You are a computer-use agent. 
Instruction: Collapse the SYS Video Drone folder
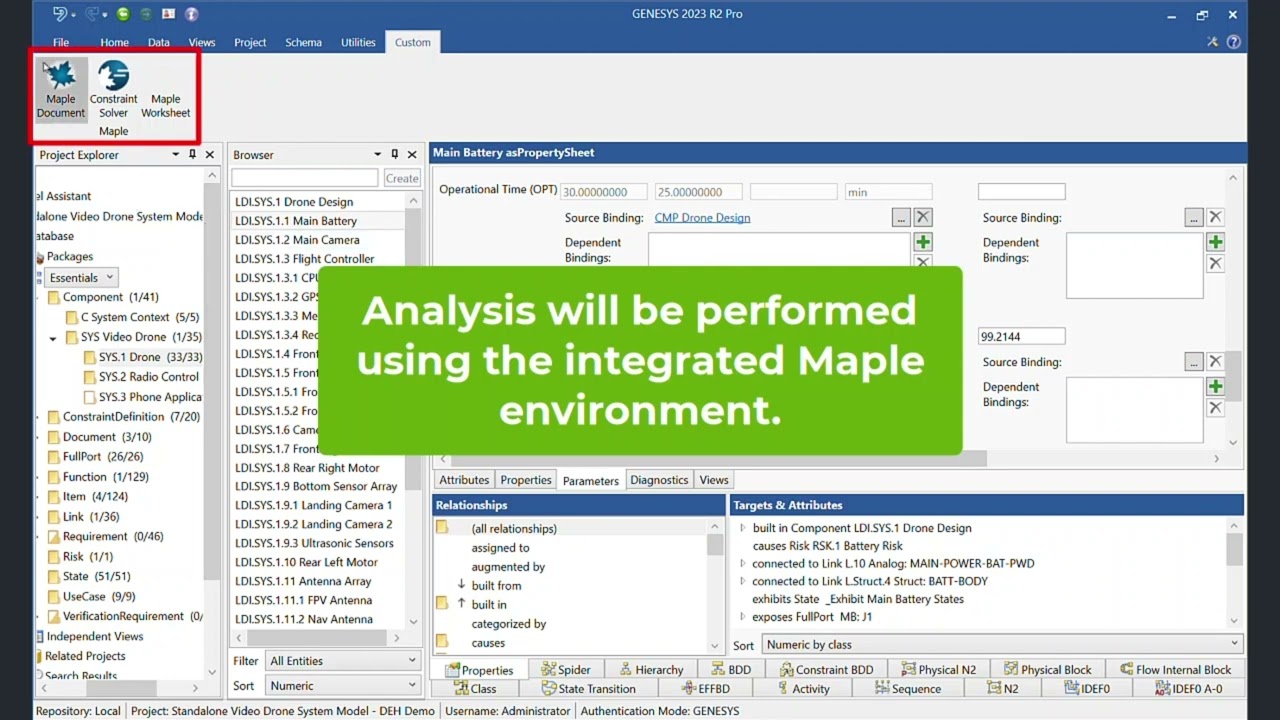53,338
